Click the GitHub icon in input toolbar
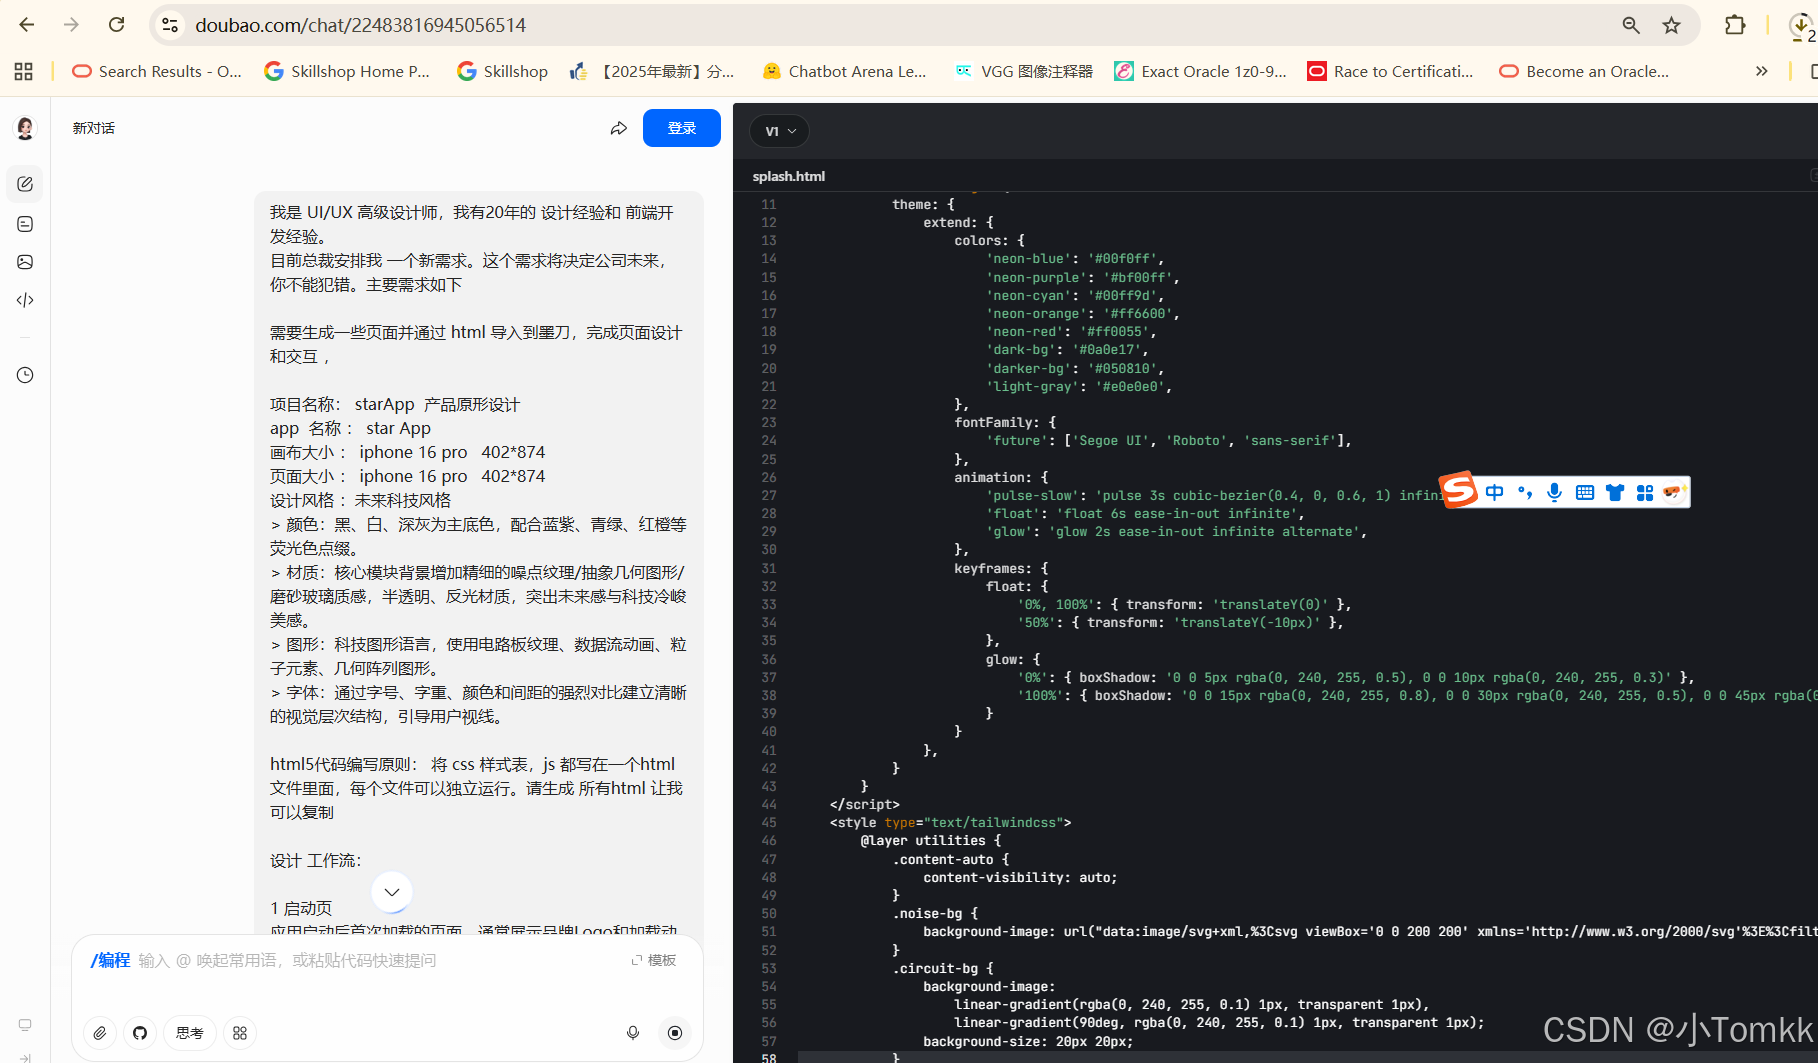Screen dimensions: 1818x1063 140,1033
